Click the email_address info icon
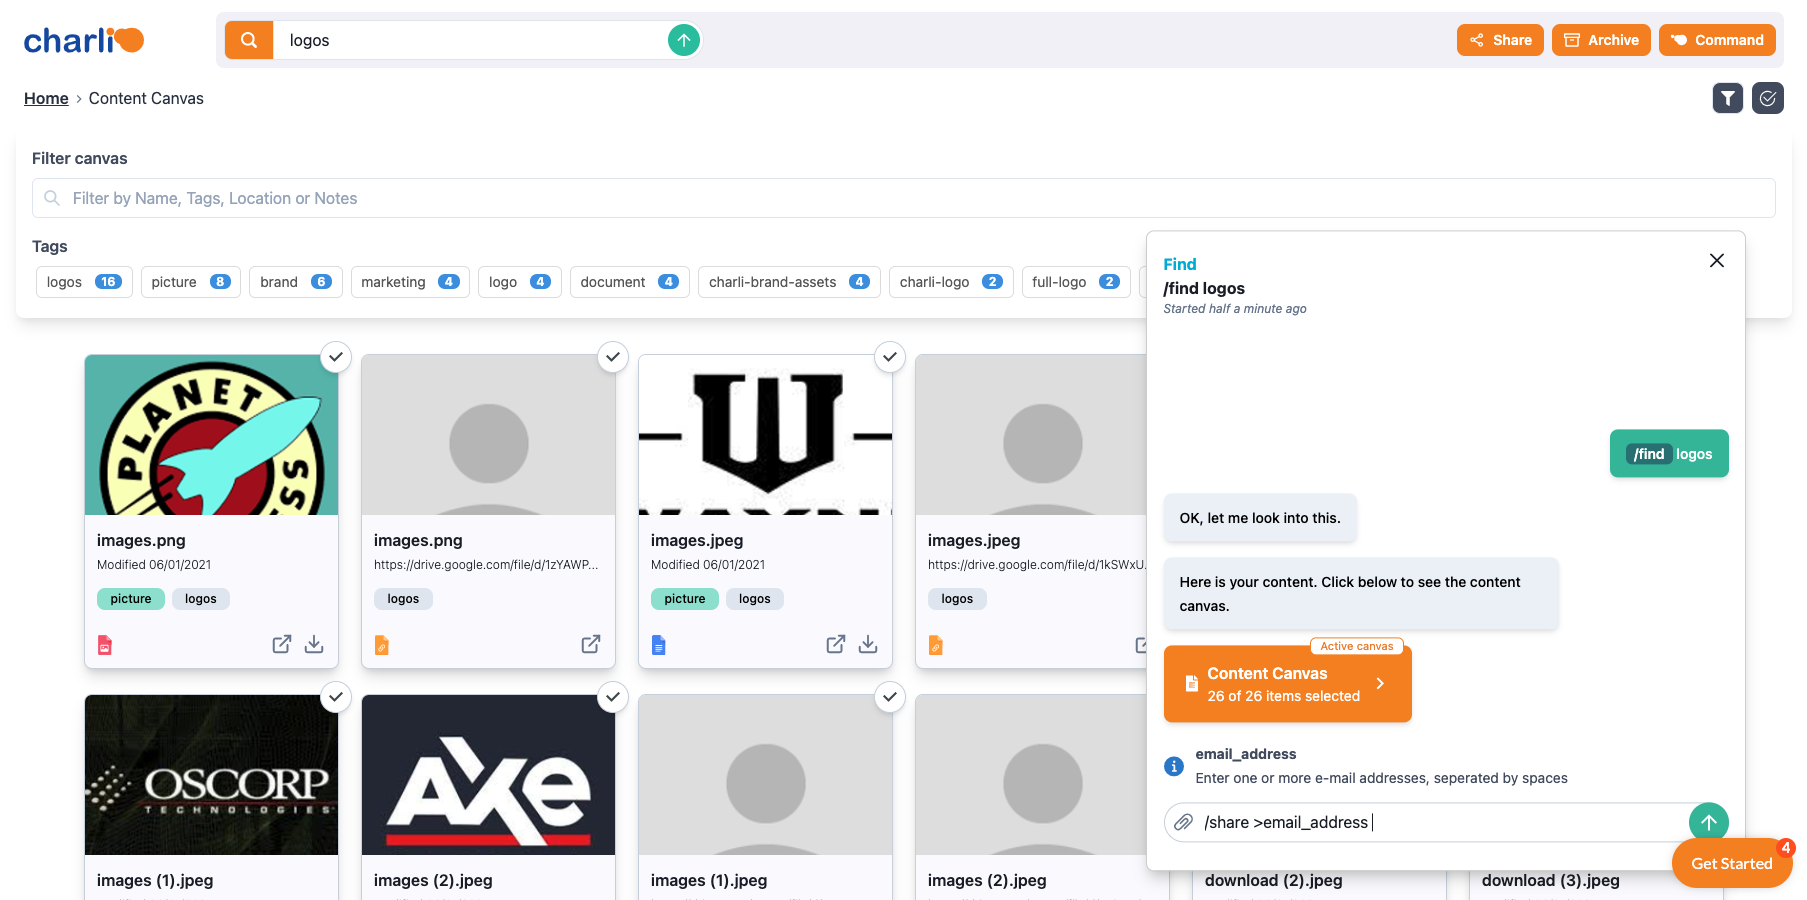Image resolution: width=1807 pixels, height=900 pixels. click(x=1175, y=766)
